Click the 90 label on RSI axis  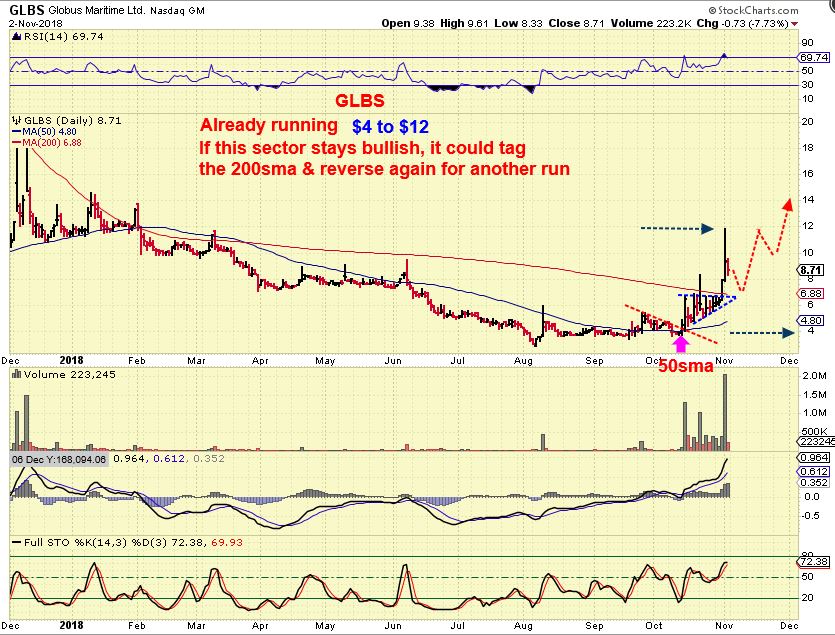coord(807,43)
